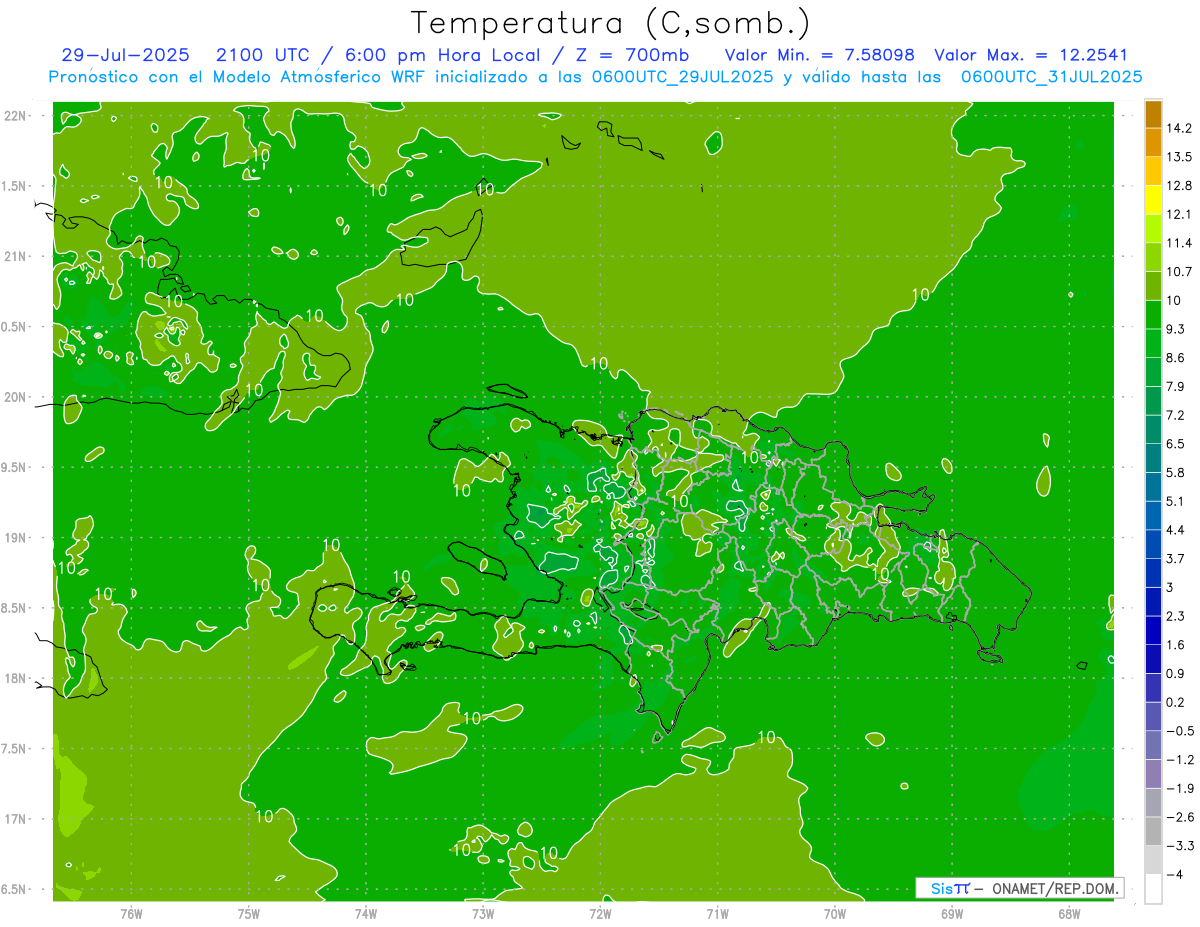
Task: Click the "14.2" color scale value
Action: point(1179,128)
